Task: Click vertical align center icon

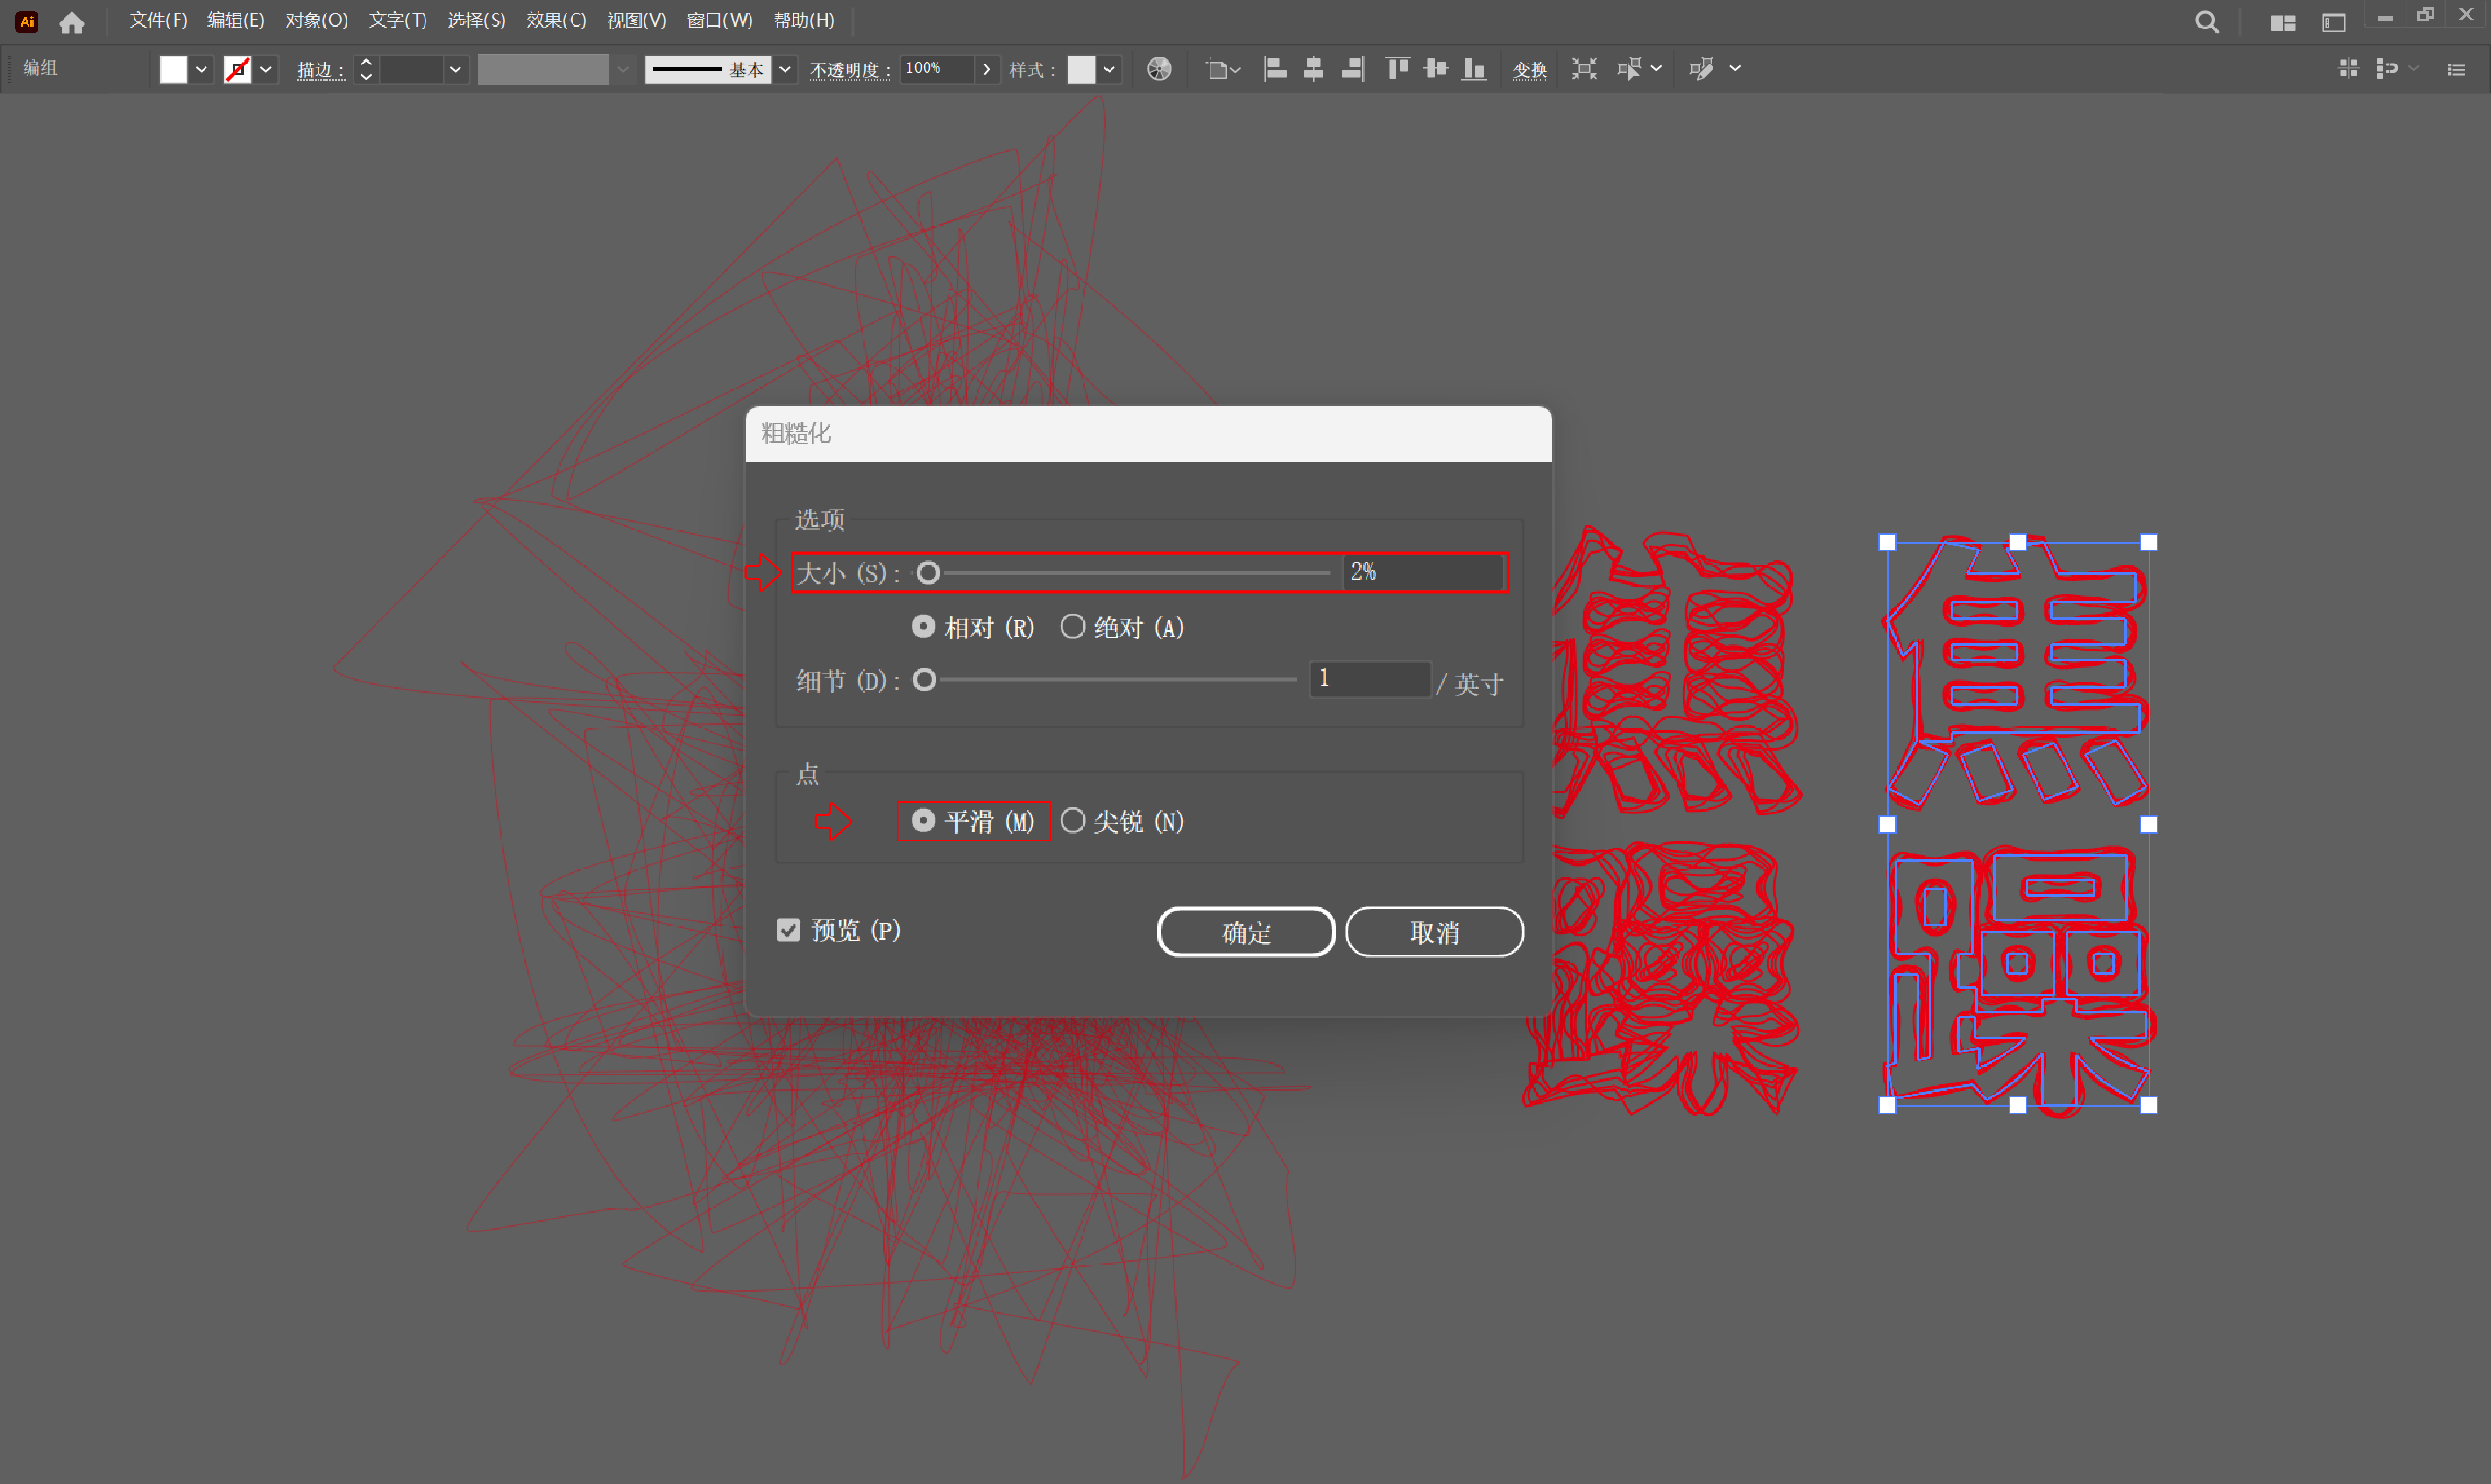Action: coord(1436,69)
